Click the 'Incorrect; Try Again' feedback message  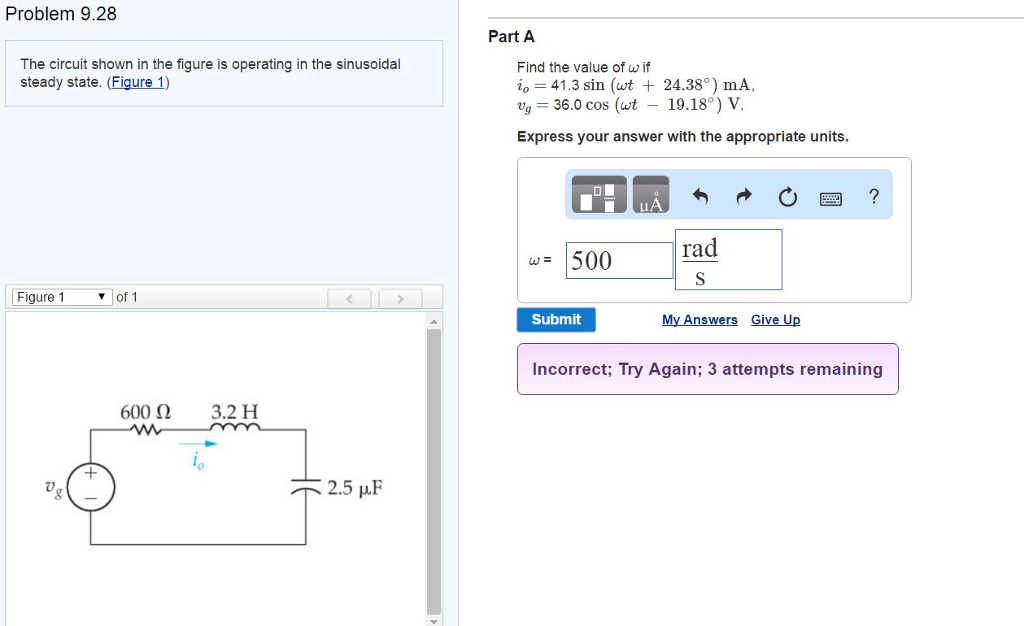[707, 369]
